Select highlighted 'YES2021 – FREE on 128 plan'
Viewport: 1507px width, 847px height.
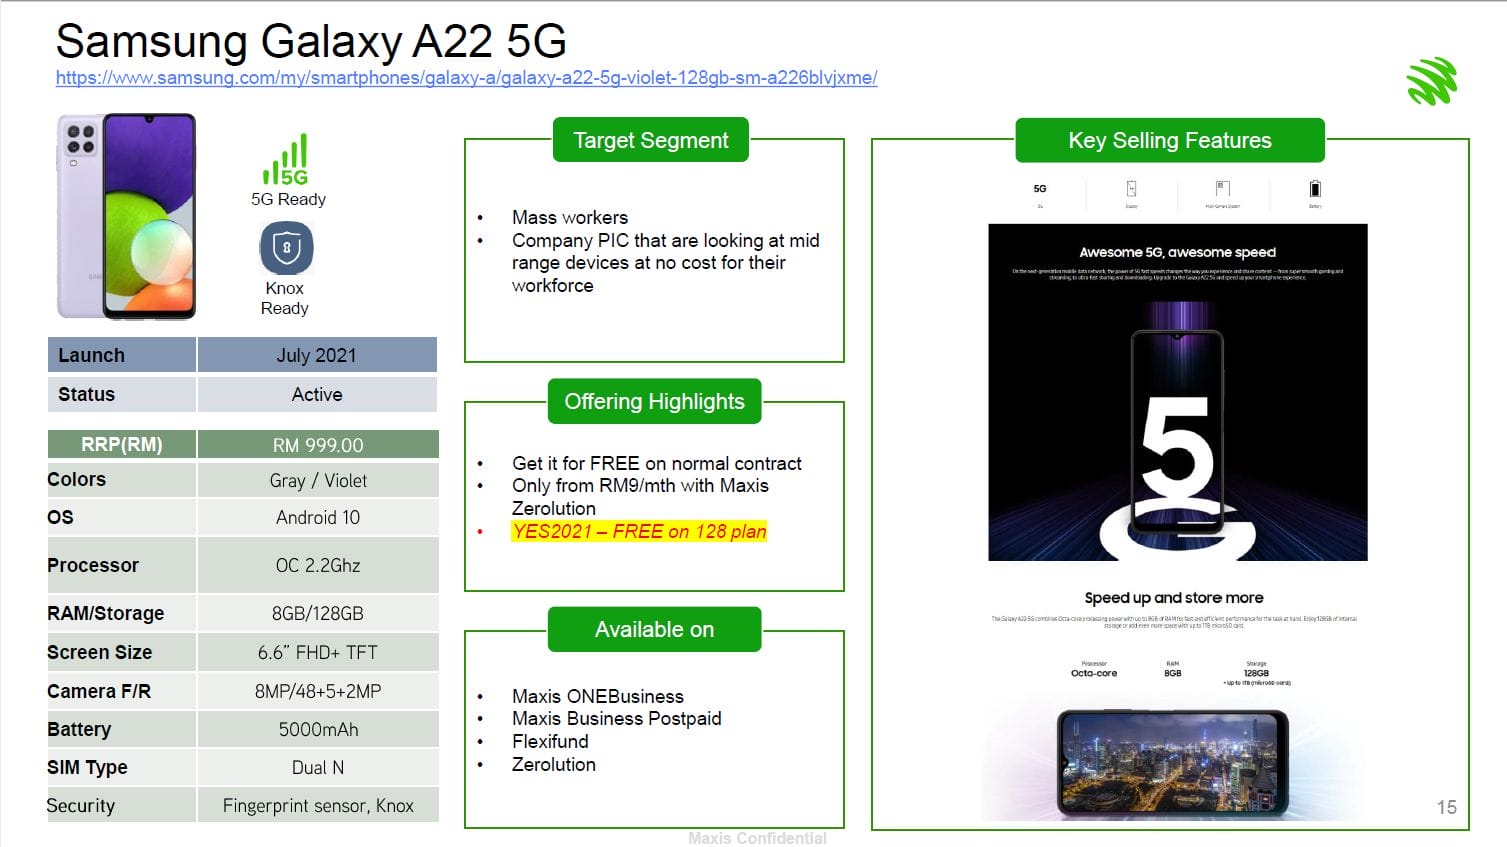639,531
